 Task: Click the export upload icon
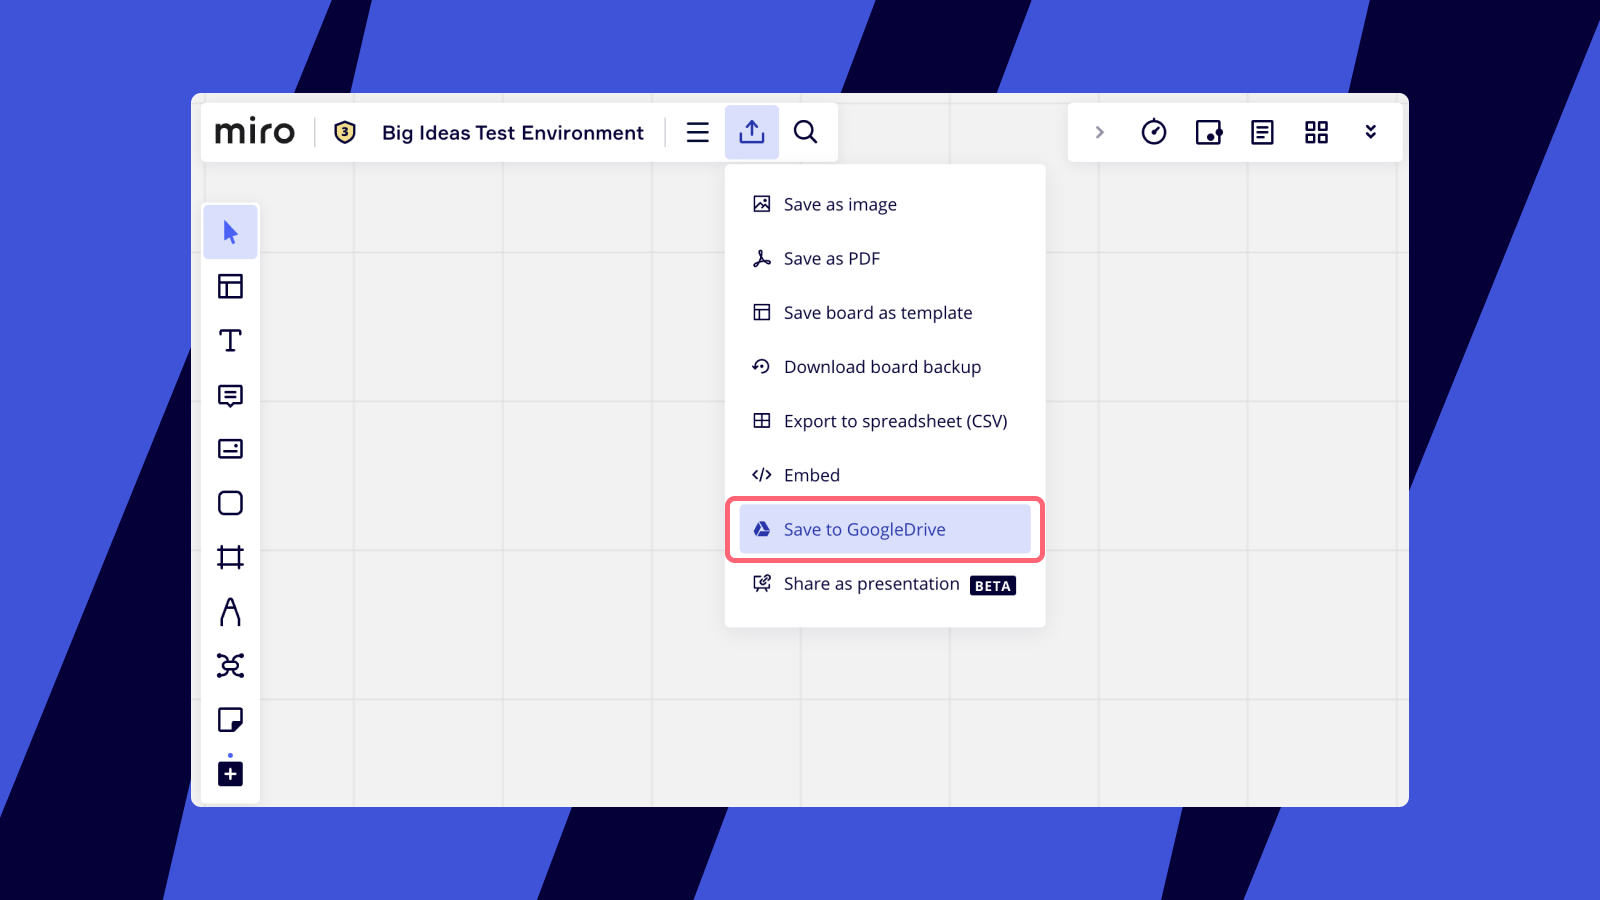click(x=752, y=132)
